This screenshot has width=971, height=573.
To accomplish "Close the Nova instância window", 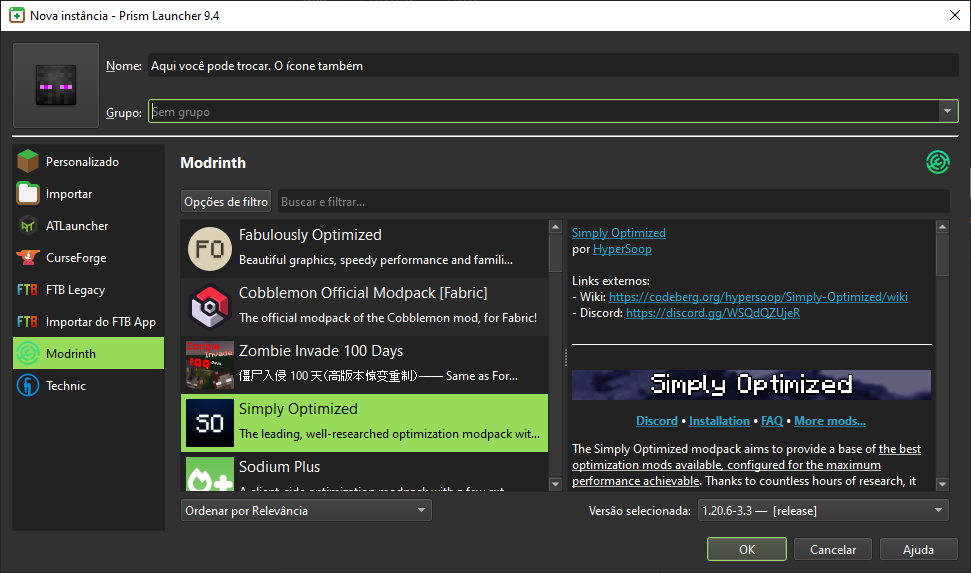I will tap(954, 15).
